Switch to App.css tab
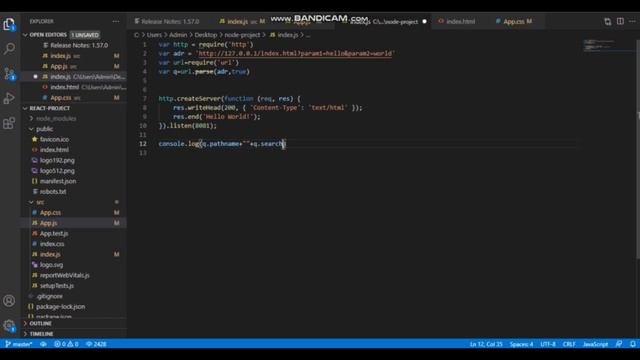The image size is (640, 360). tap(514, 21)
